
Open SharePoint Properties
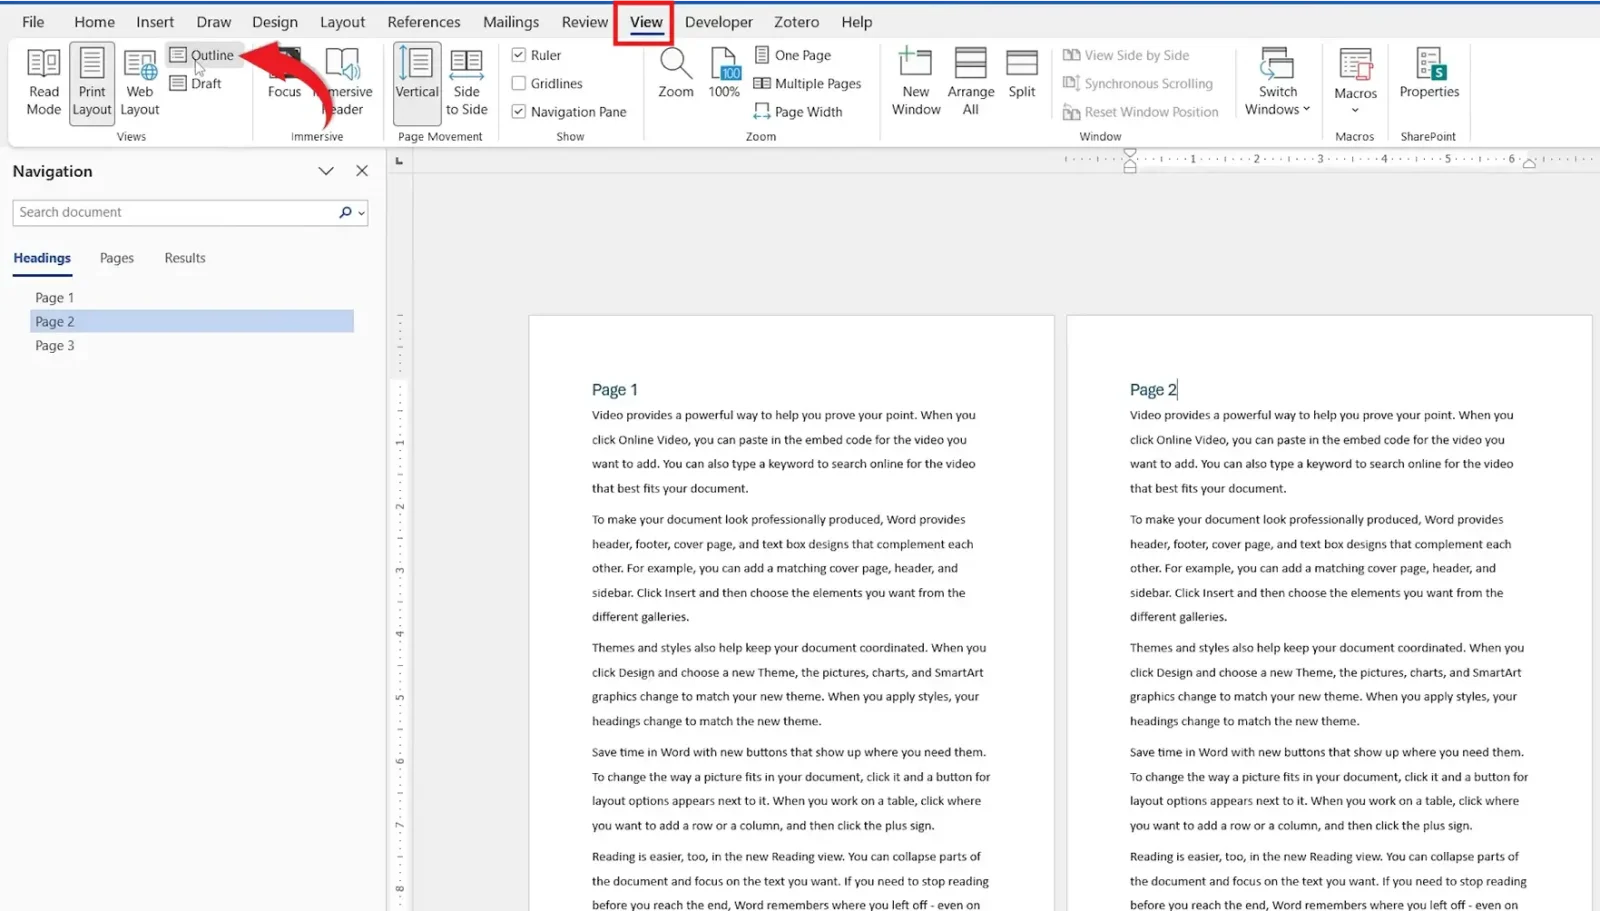pyautogui.click(x=1429, y=73)
